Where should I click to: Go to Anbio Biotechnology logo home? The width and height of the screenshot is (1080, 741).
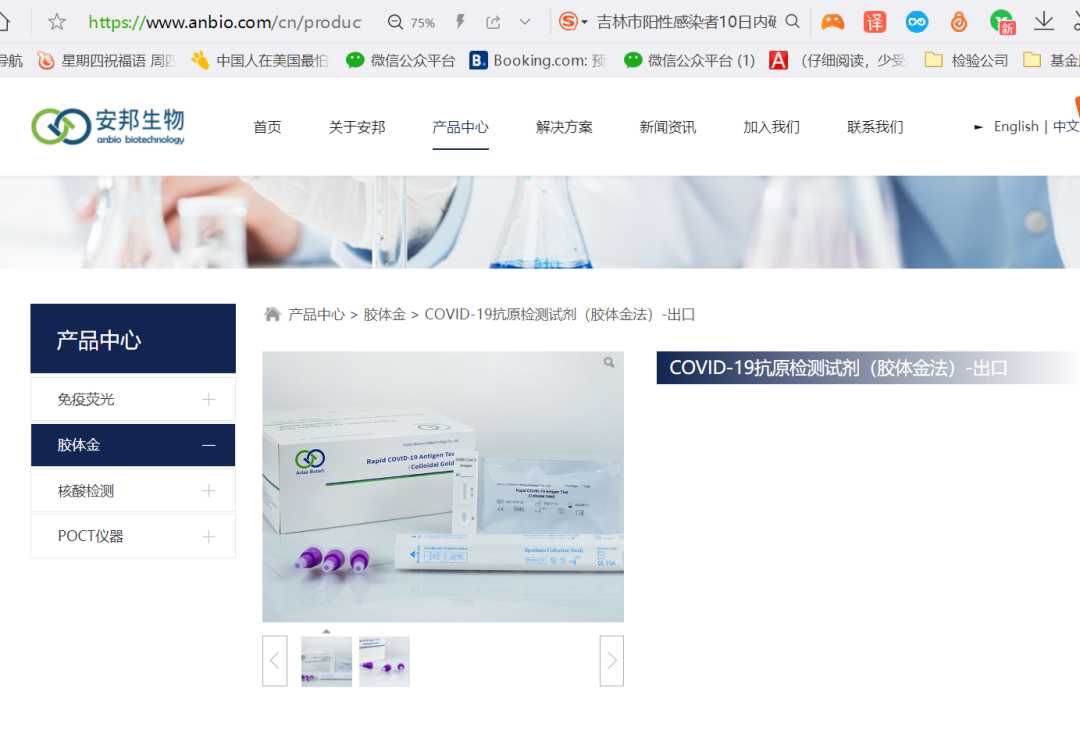point(108,126)
